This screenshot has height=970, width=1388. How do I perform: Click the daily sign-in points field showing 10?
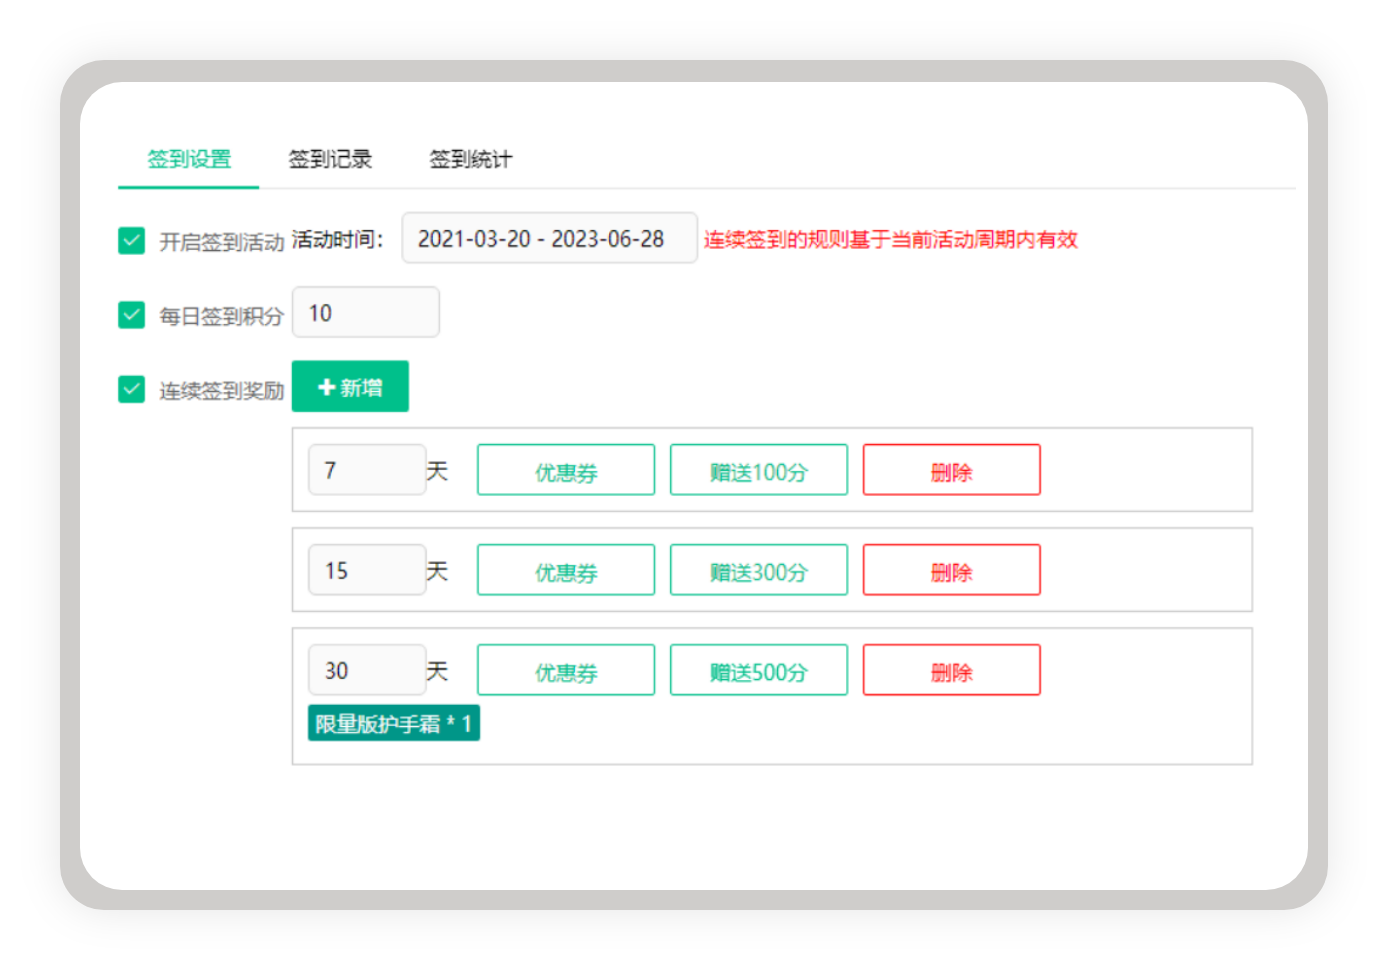coord(365,312)
